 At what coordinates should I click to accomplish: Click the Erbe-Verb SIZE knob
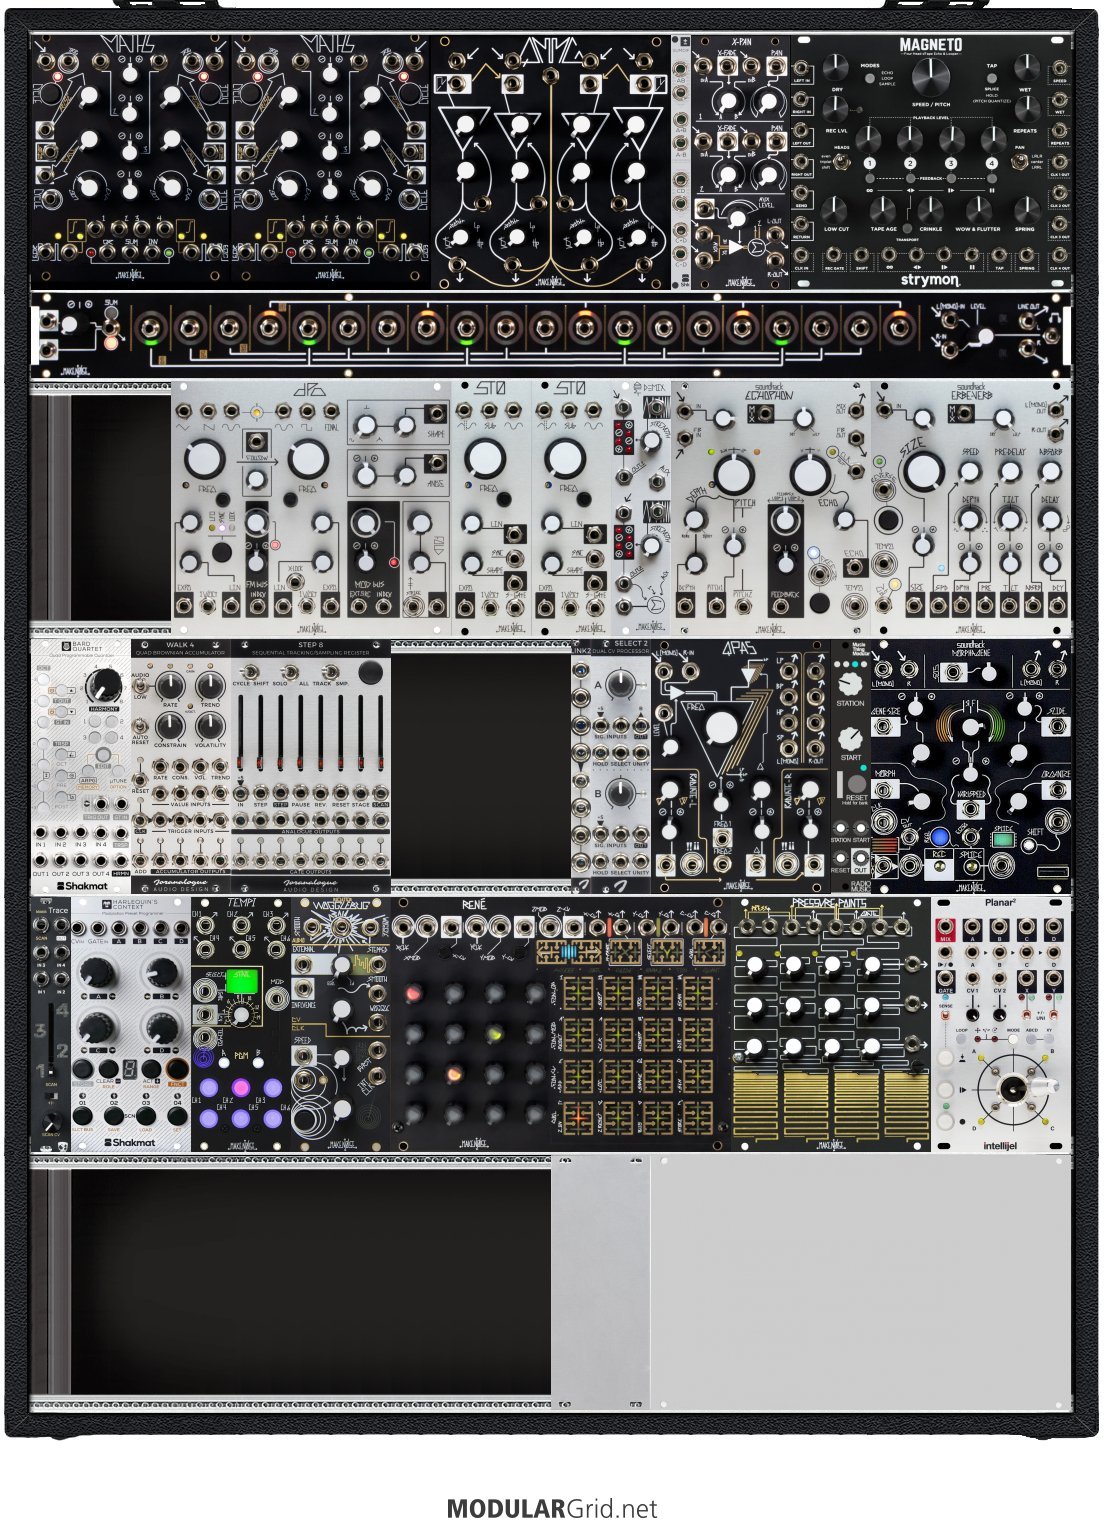925,473
